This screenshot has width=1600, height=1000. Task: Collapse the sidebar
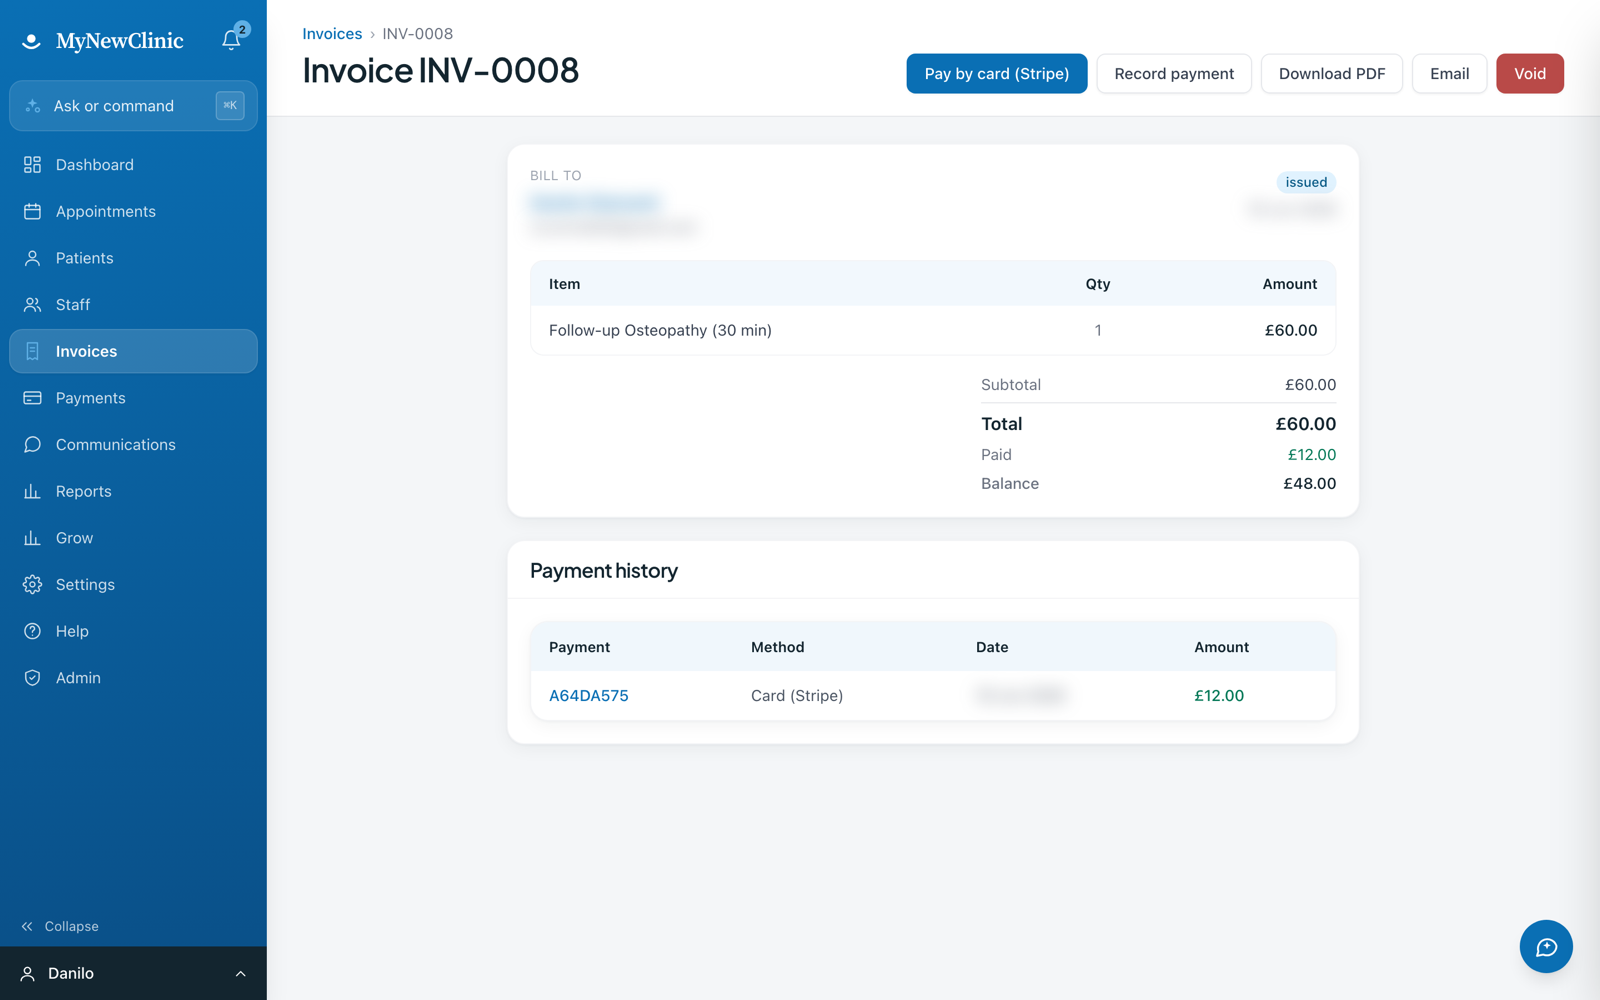pyautogui.click(x=60, y=926)
